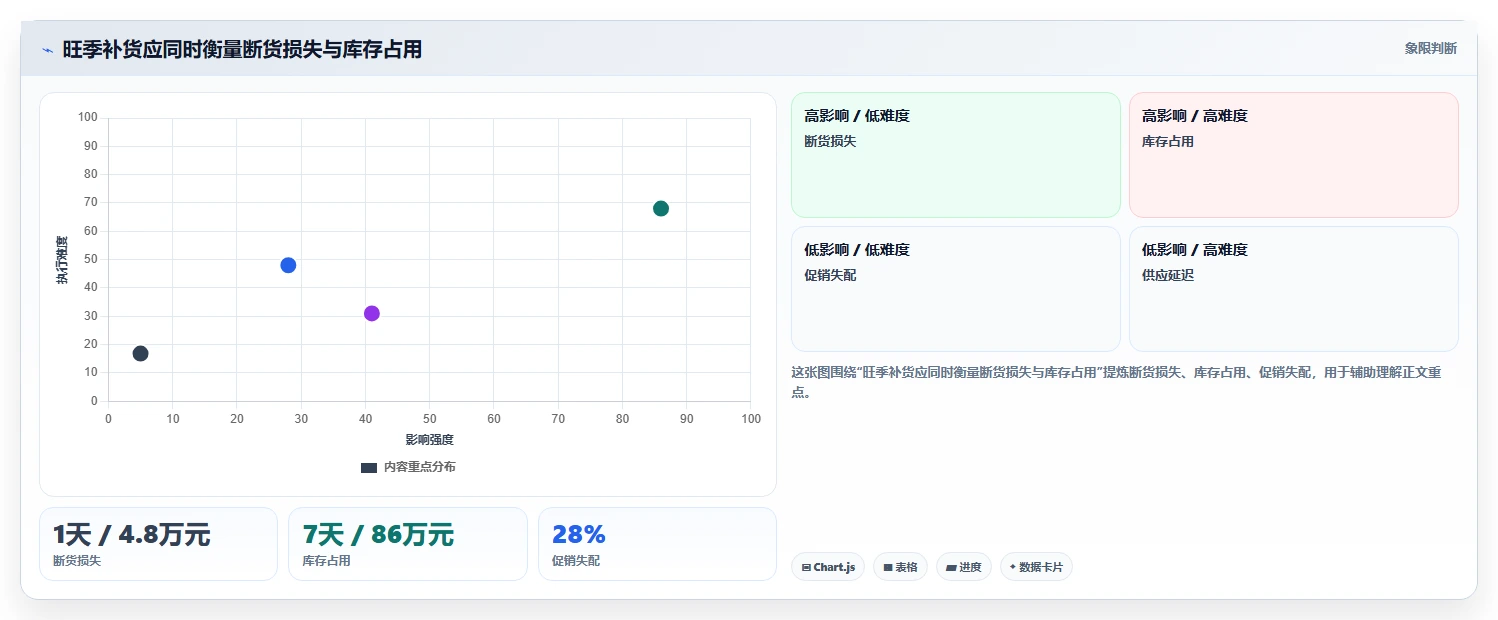Click the 影响强度 axis label
The width and height of the screenshot is (1498, 620).
click(429, 440)
